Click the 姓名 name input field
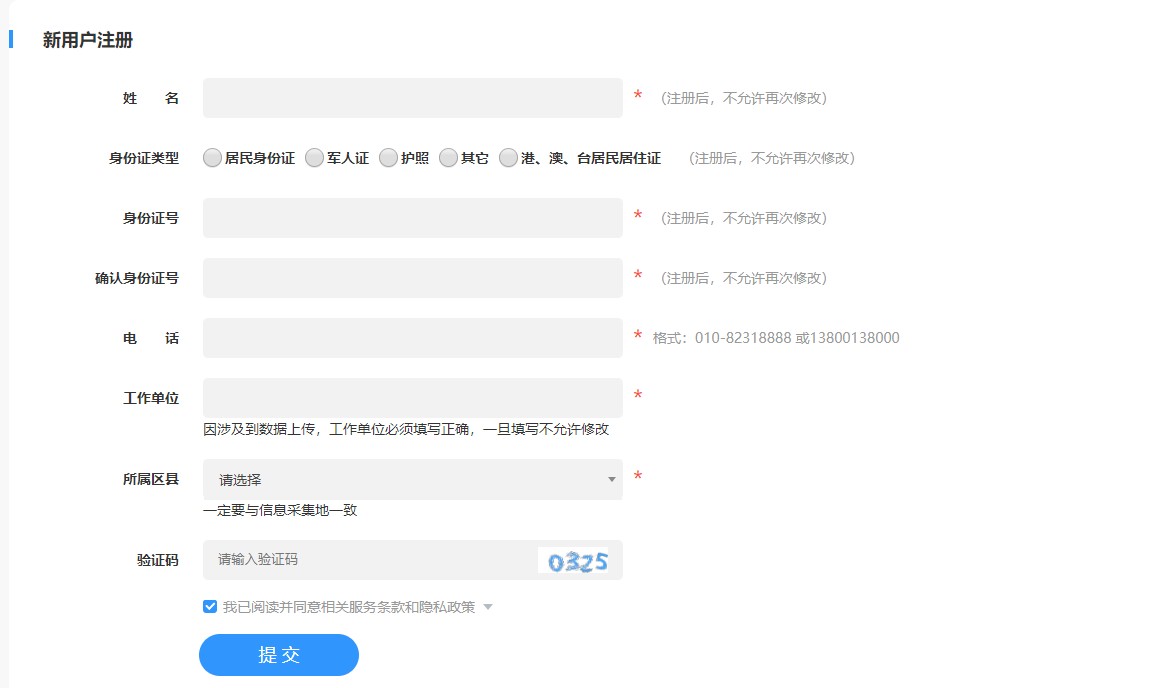 point(412,97)
